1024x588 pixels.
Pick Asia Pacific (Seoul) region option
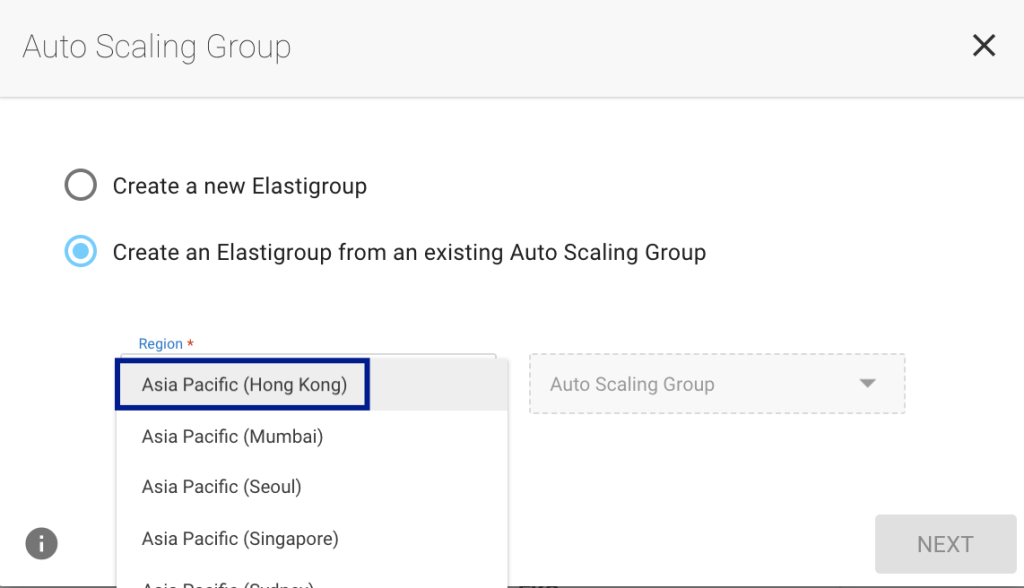pyautogui.click(x=221, y=487)
